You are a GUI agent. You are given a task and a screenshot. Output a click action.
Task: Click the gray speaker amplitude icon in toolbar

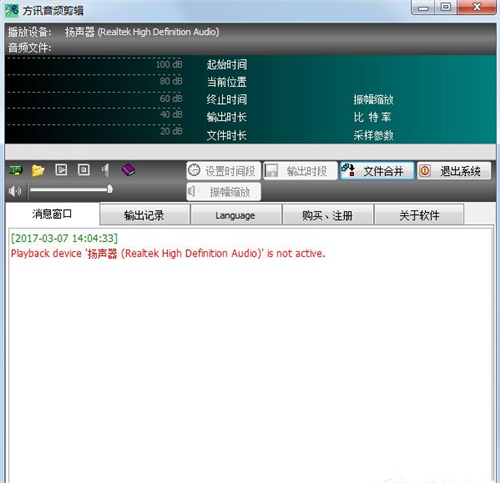[105, 170]
